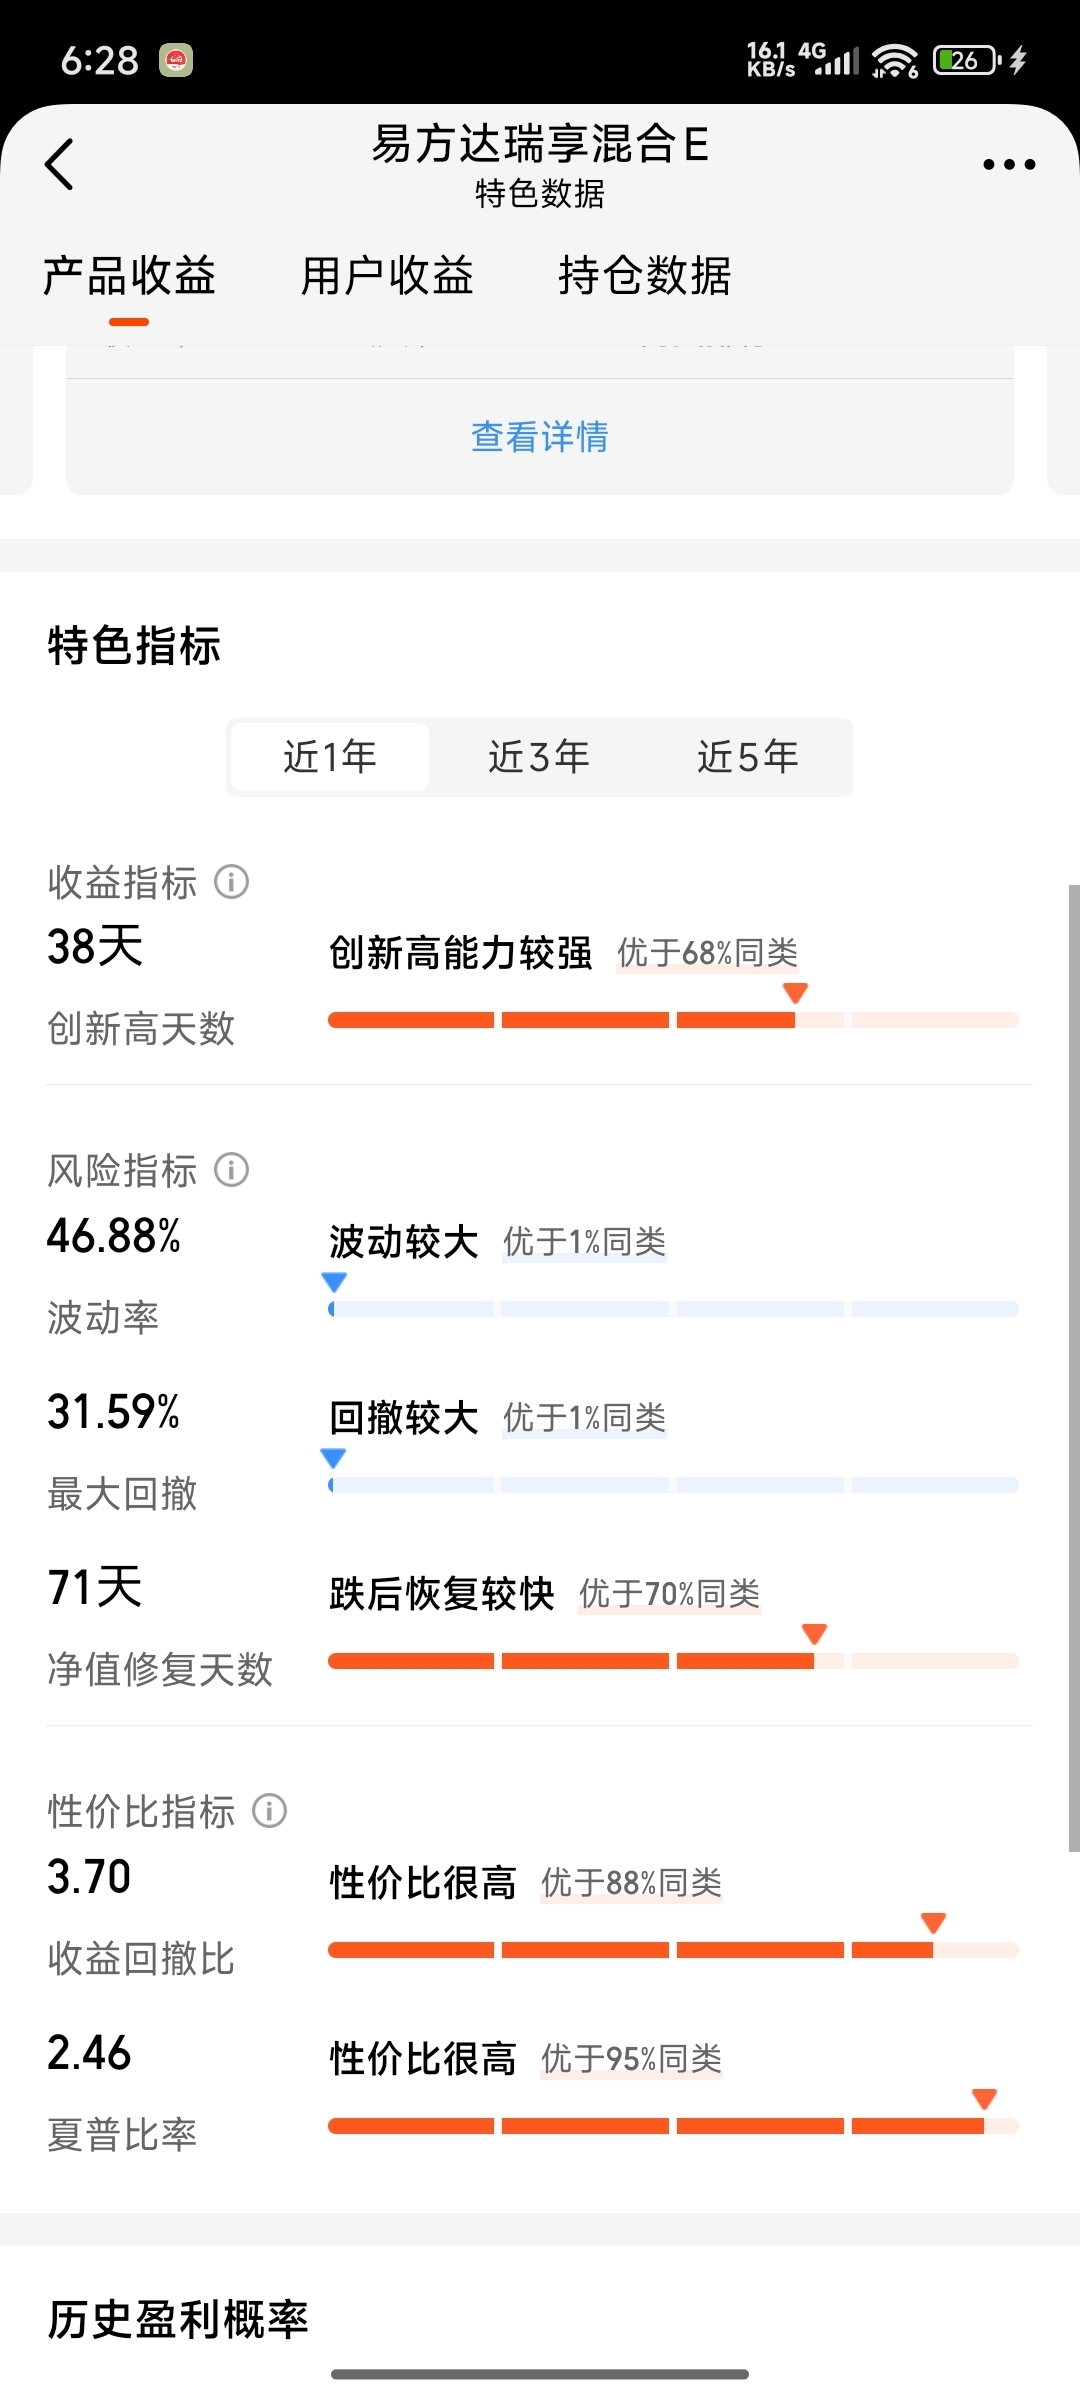Tap the 夏普比率 progress bar

(x=672, y=2126)
